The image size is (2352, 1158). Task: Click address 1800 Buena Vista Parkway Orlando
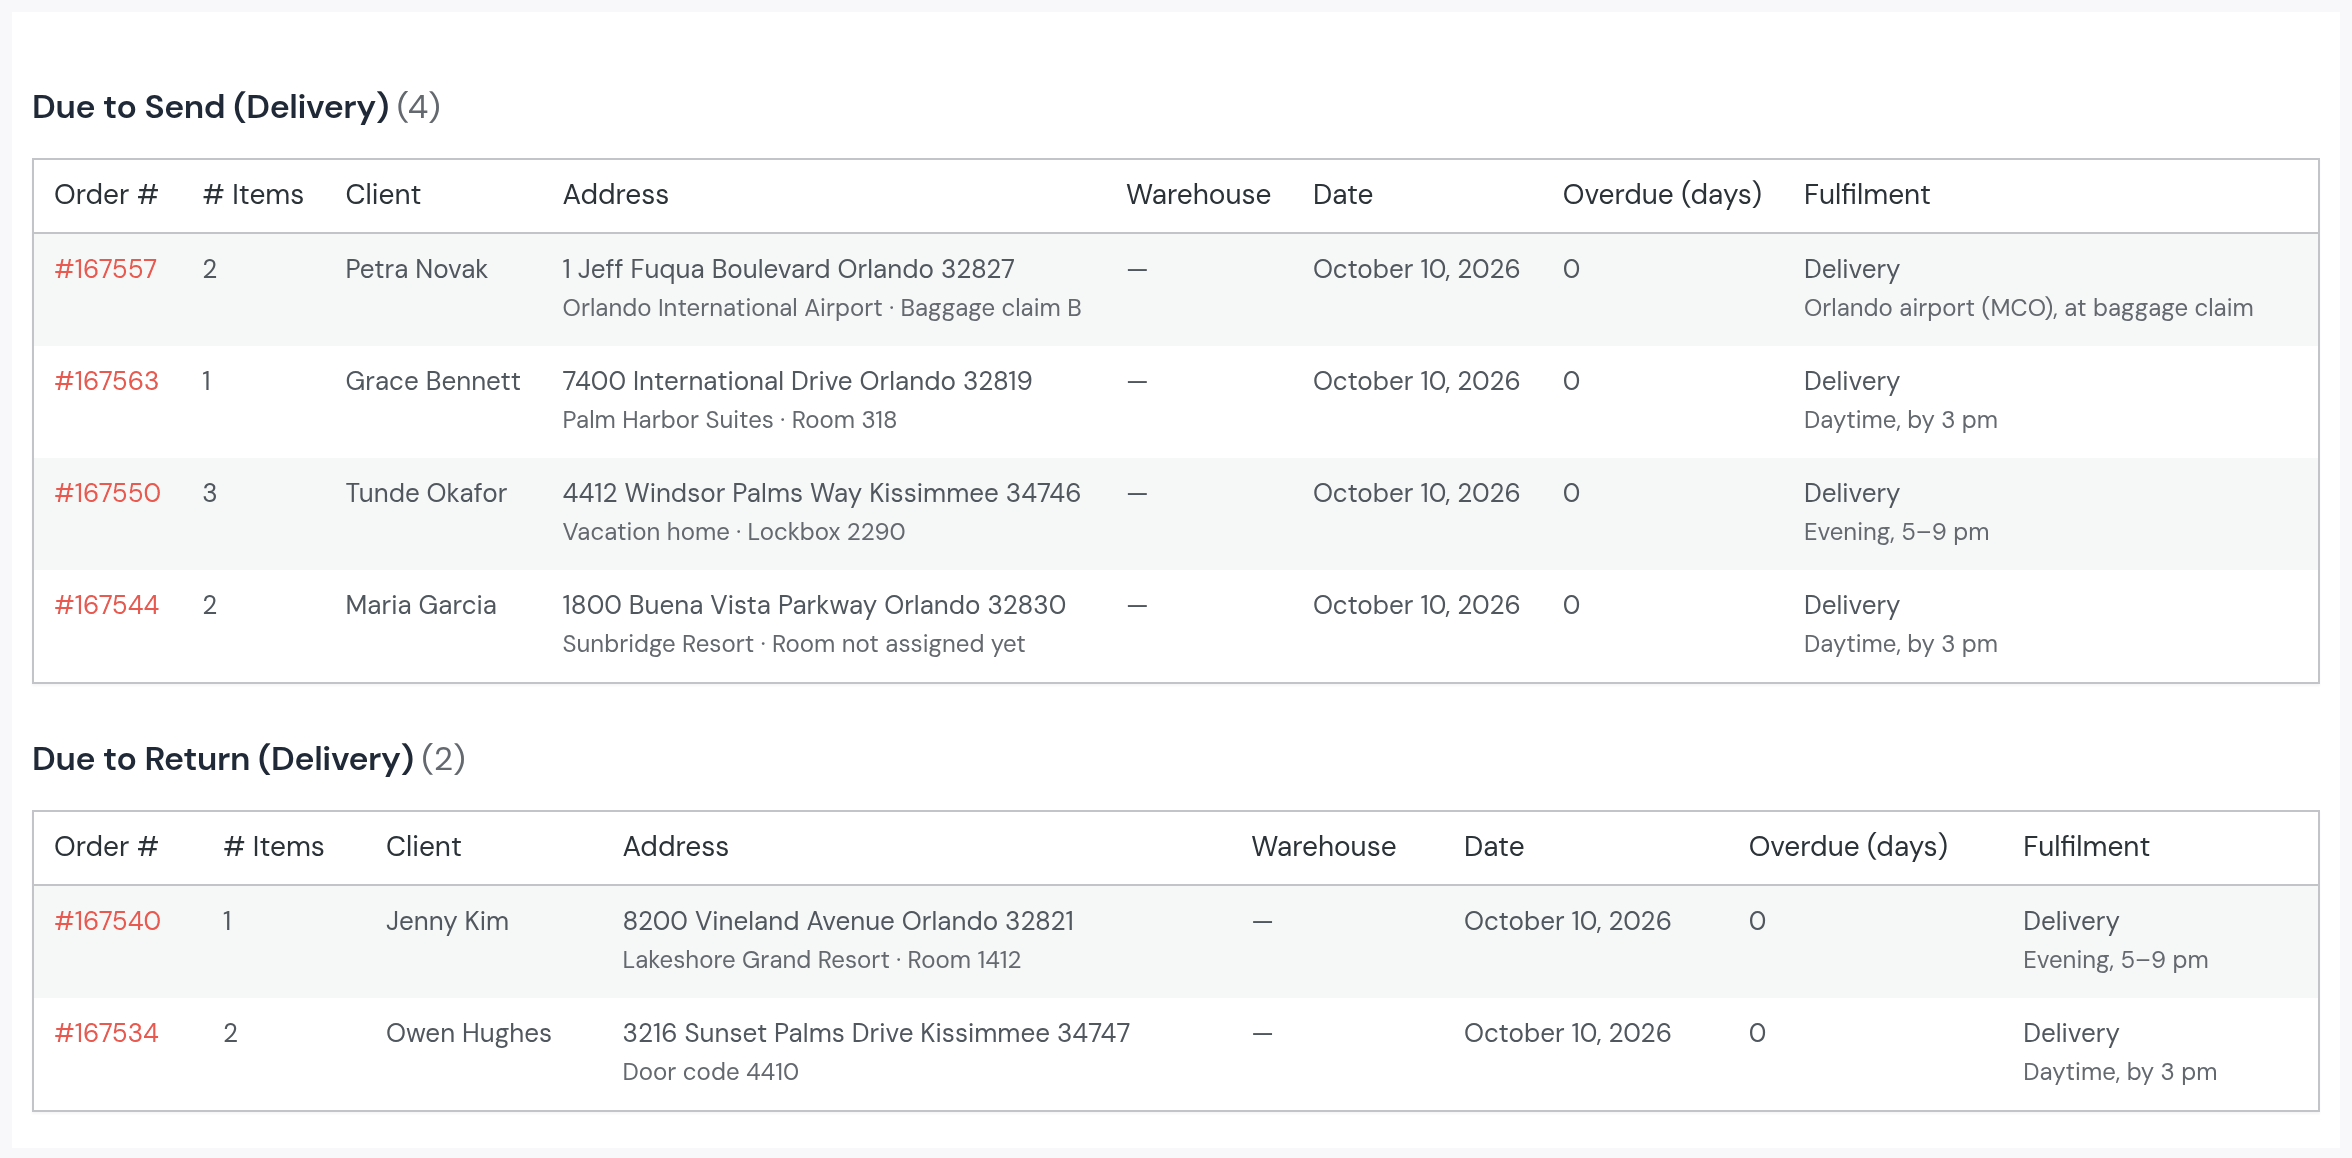click(770, 605)
